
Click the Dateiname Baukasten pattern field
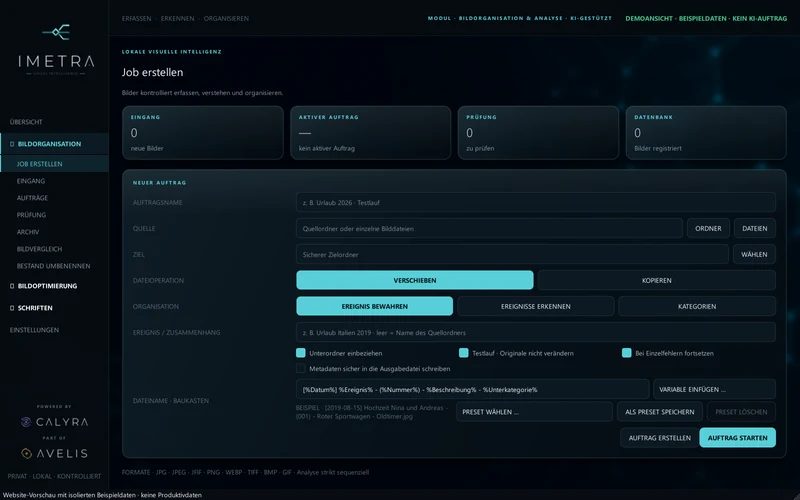(472, 389)
